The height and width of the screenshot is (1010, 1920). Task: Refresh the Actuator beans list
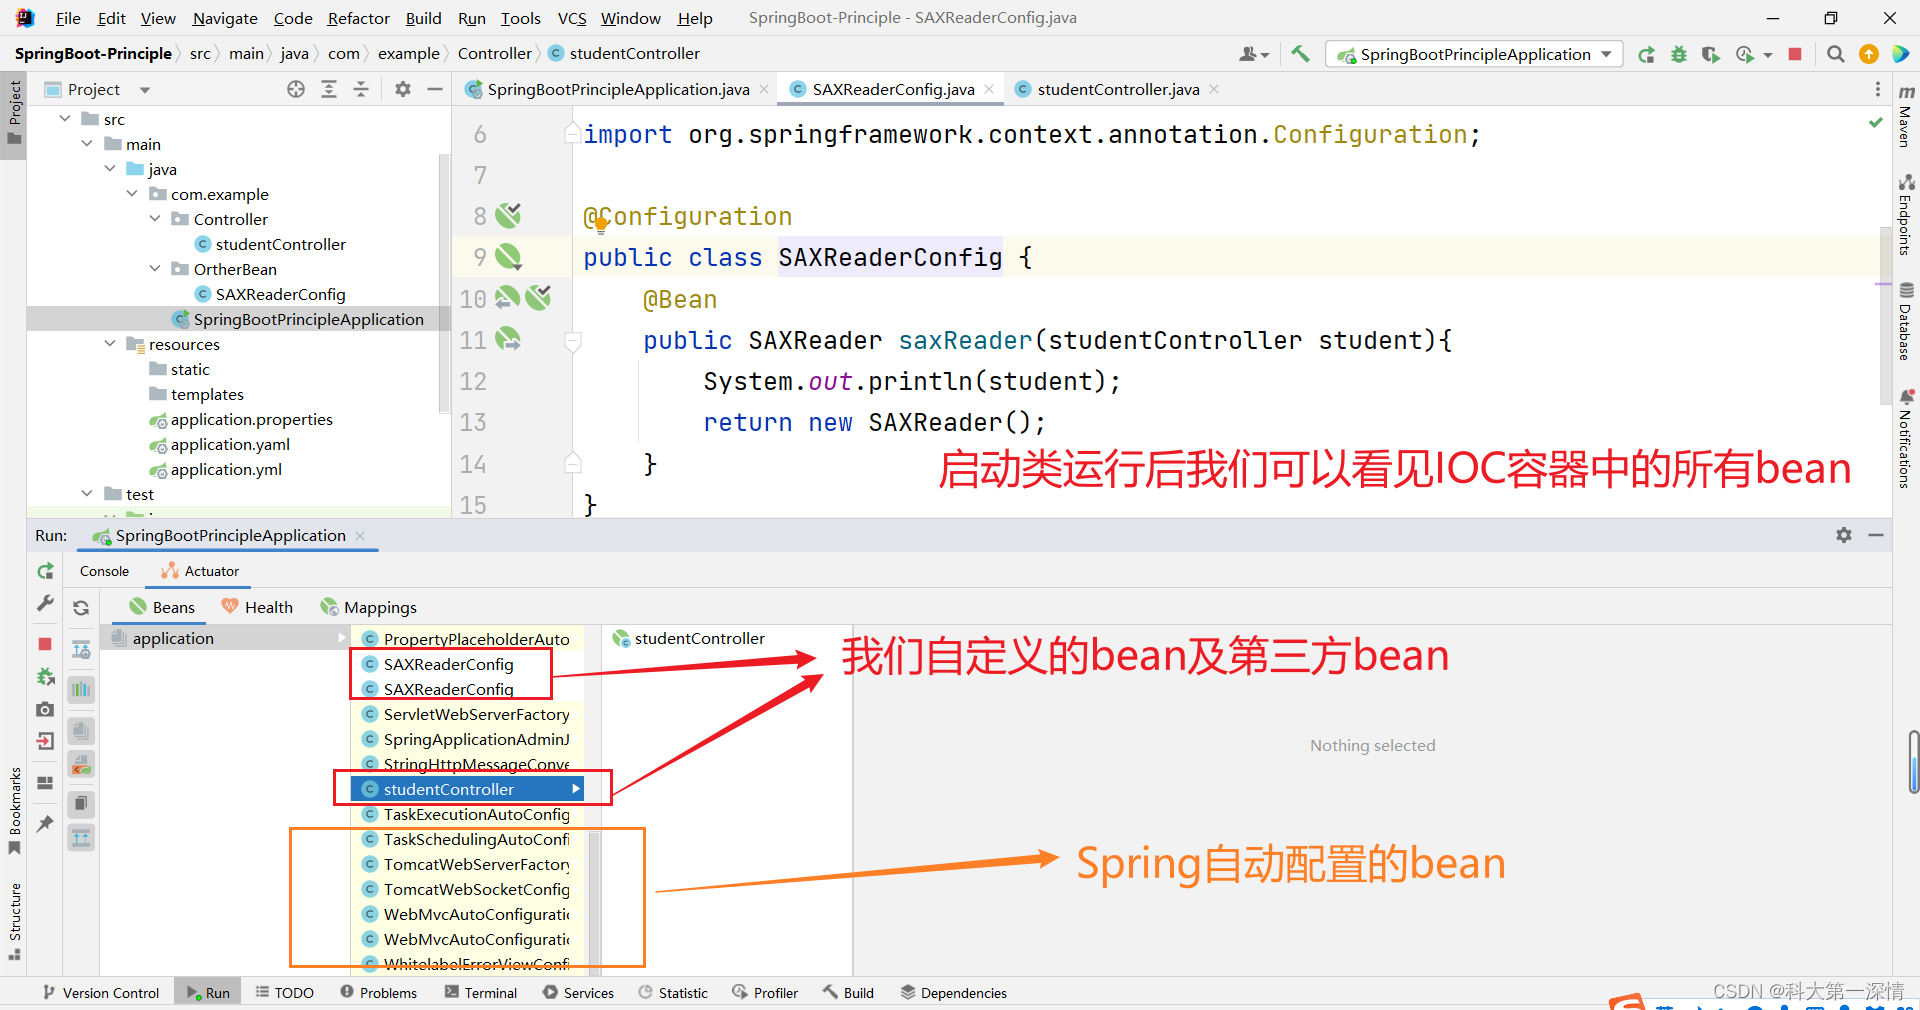(x=81, y=607)
